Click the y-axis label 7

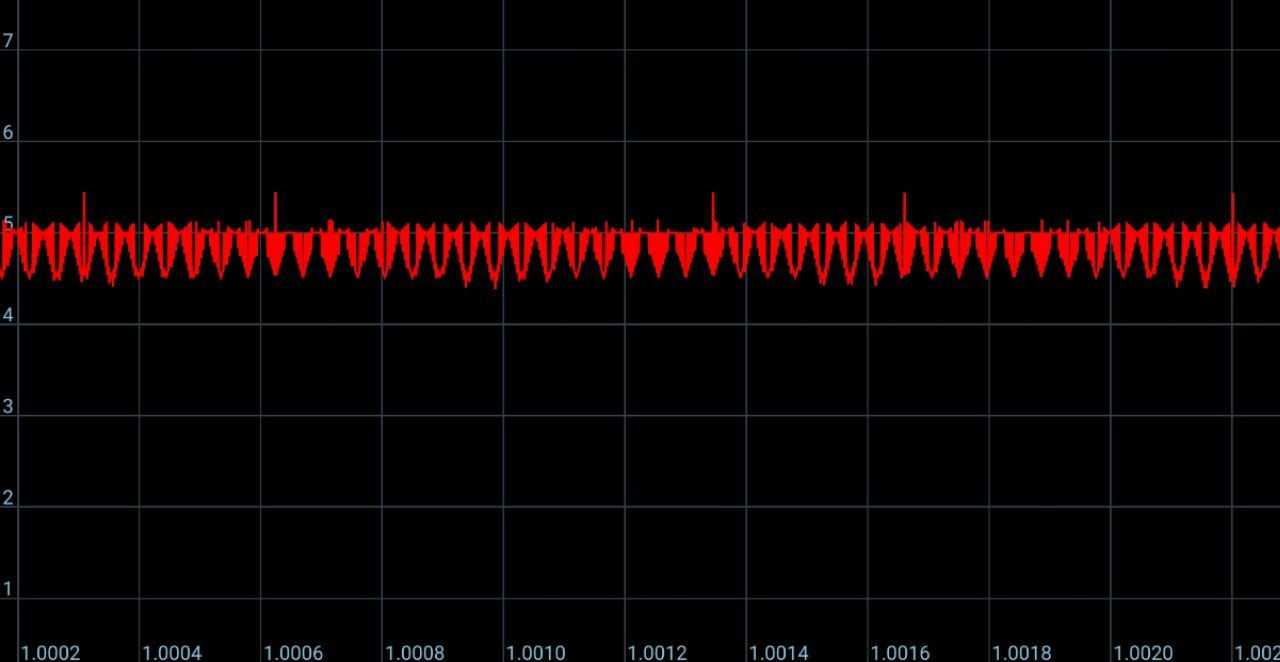tap(8, 41)
